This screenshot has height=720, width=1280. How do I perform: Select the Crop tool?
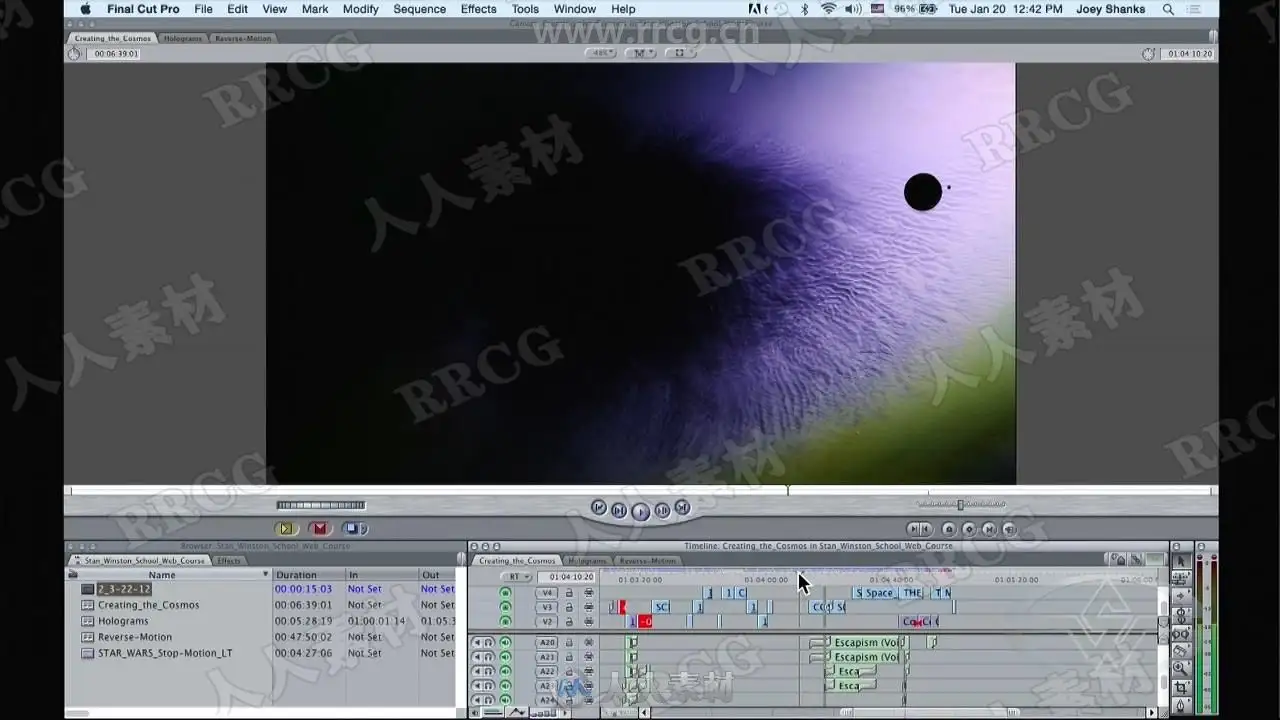click(x=1180, y=688)
